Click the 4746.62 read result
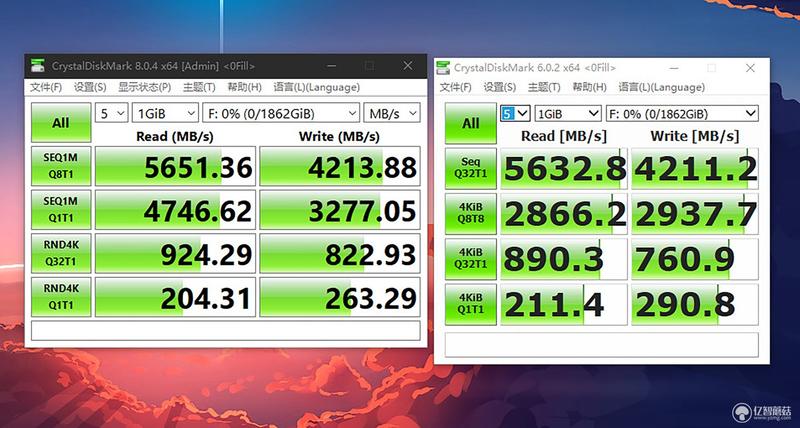 coord(175,210)
